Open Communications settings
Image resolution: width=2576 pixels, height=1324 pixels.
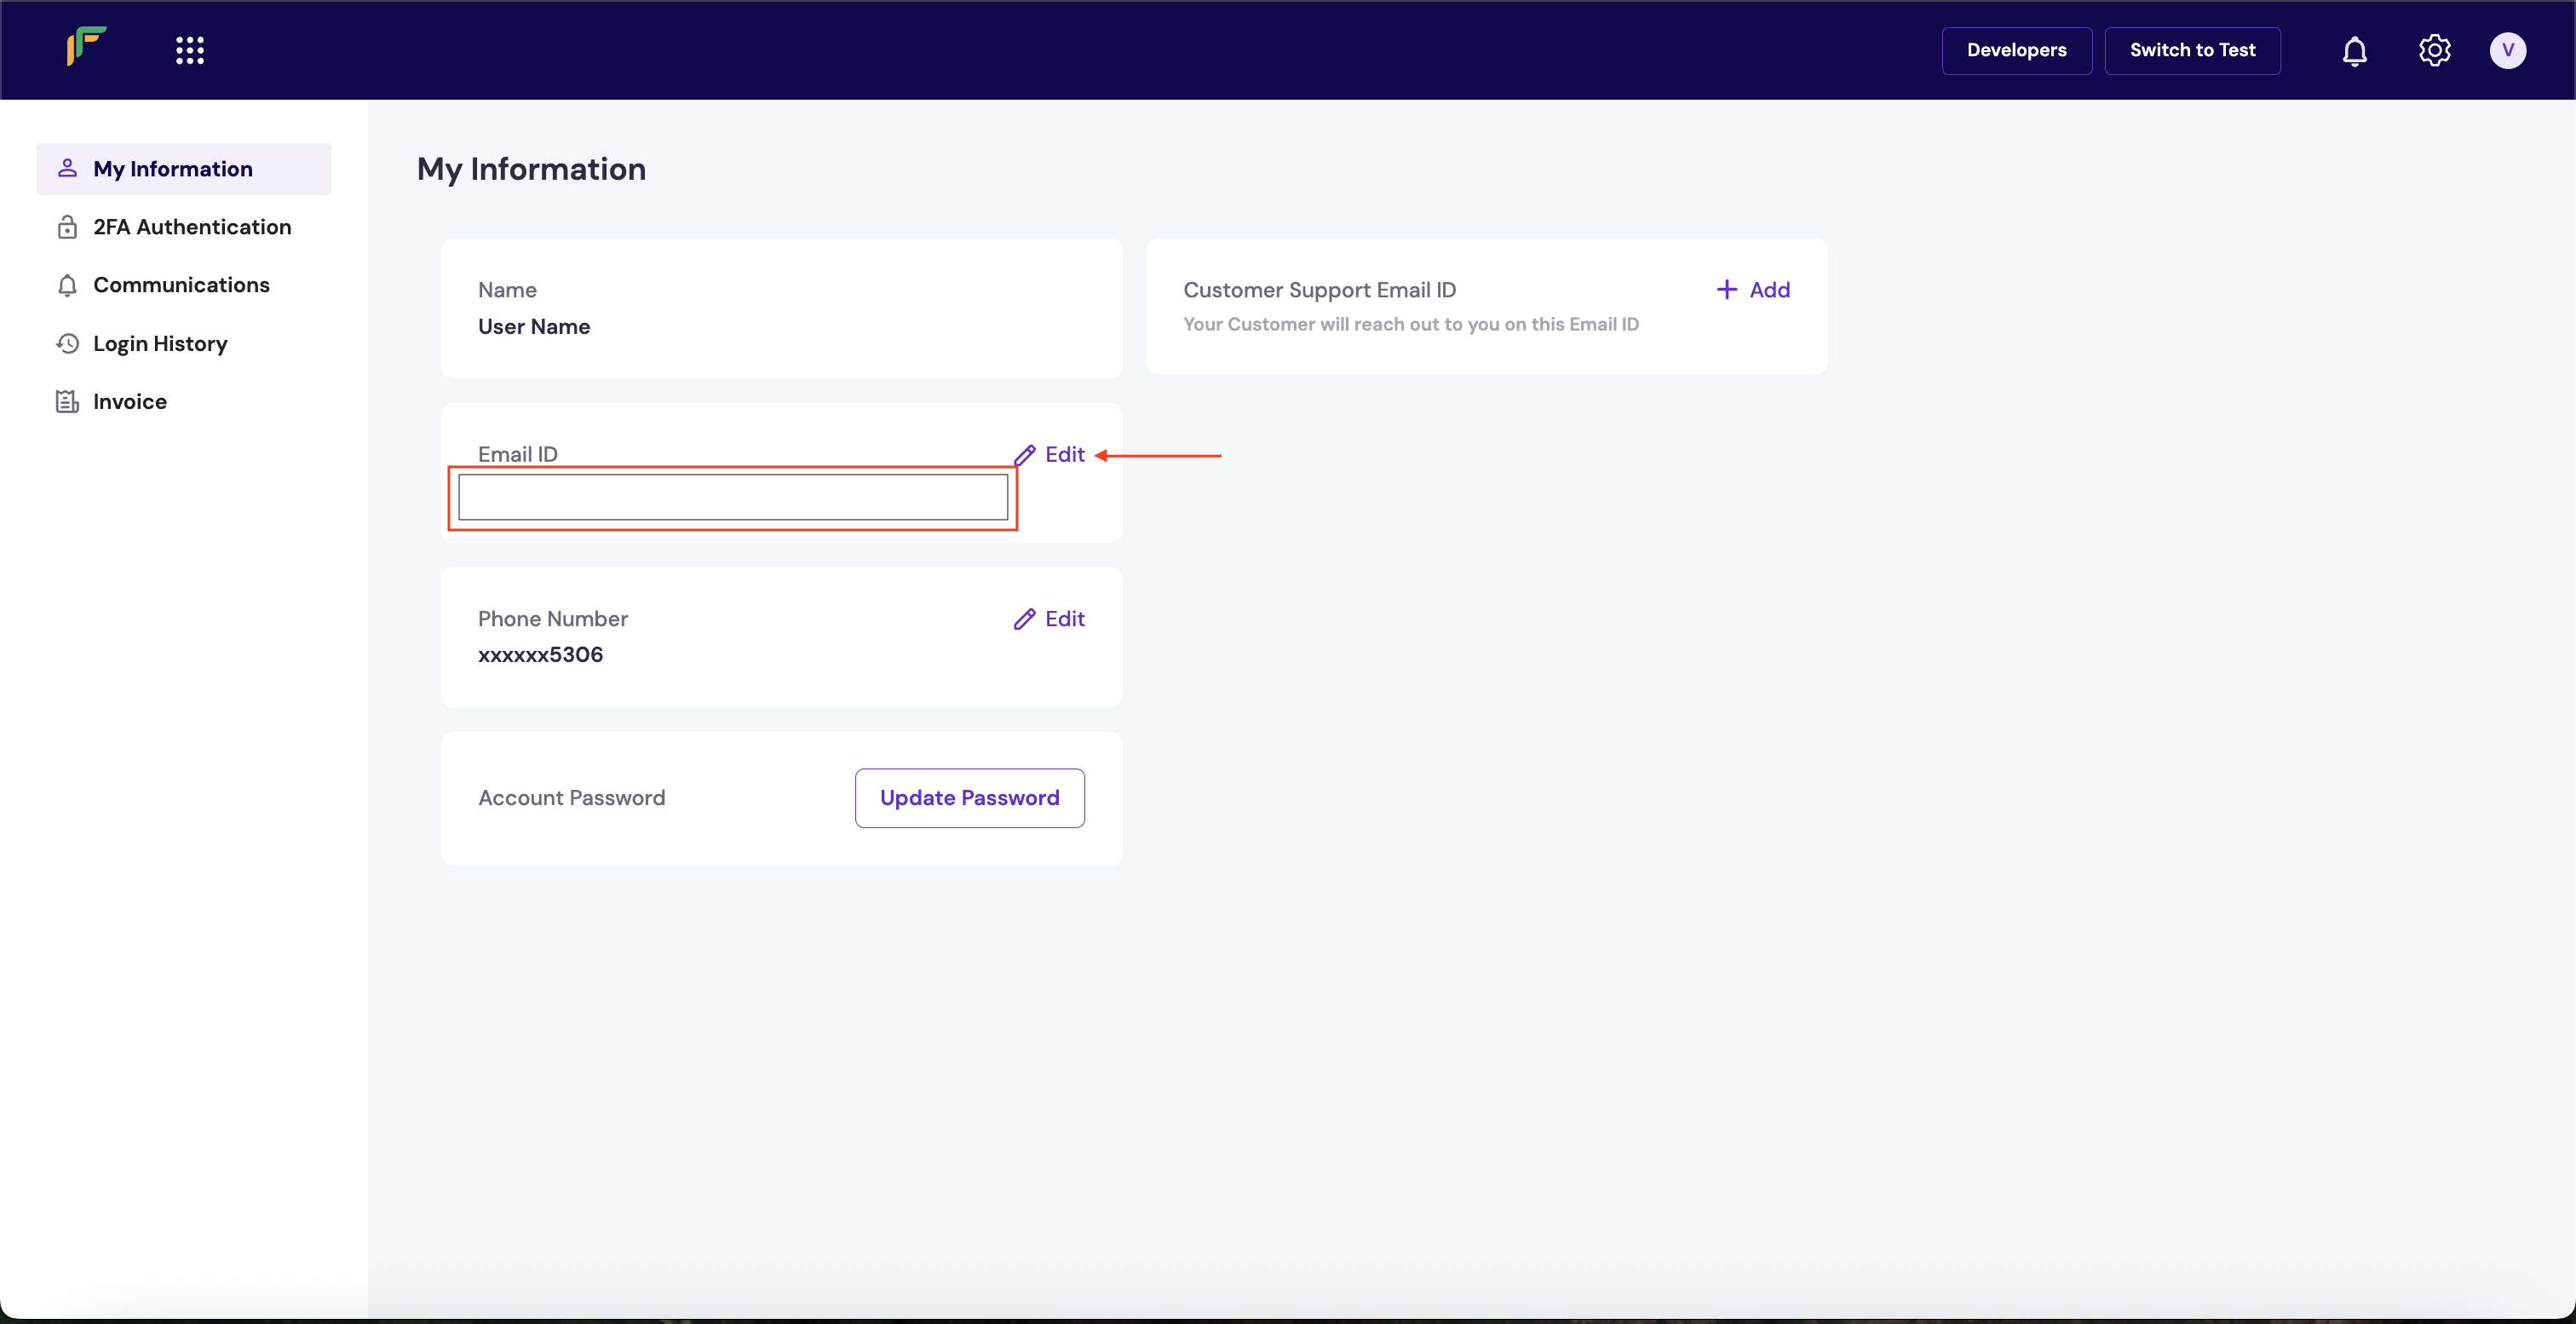tap(181, 285)
